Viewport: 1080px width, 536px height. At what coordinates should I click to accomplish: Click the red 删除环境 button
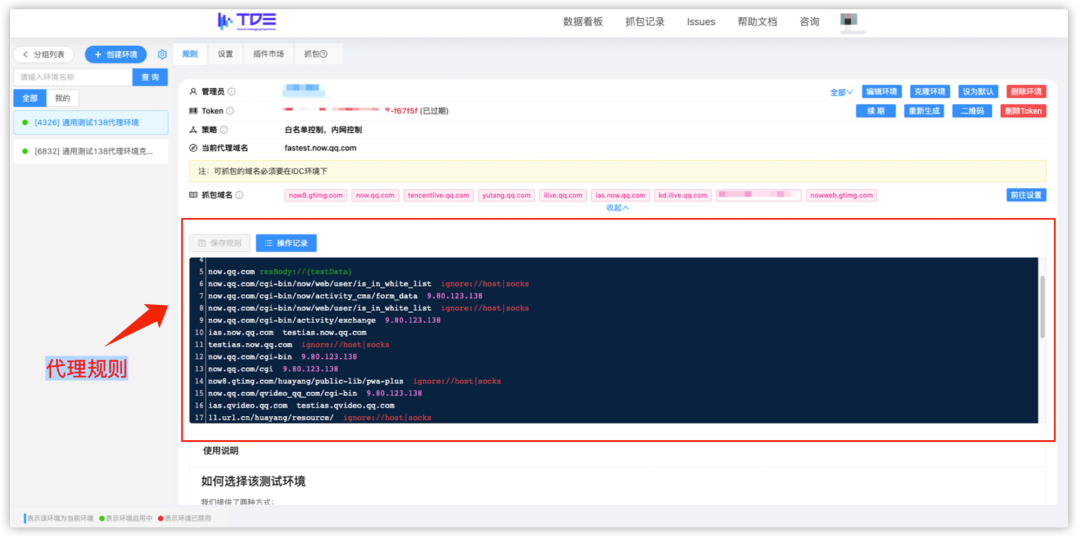click(x=1026, y=92)
